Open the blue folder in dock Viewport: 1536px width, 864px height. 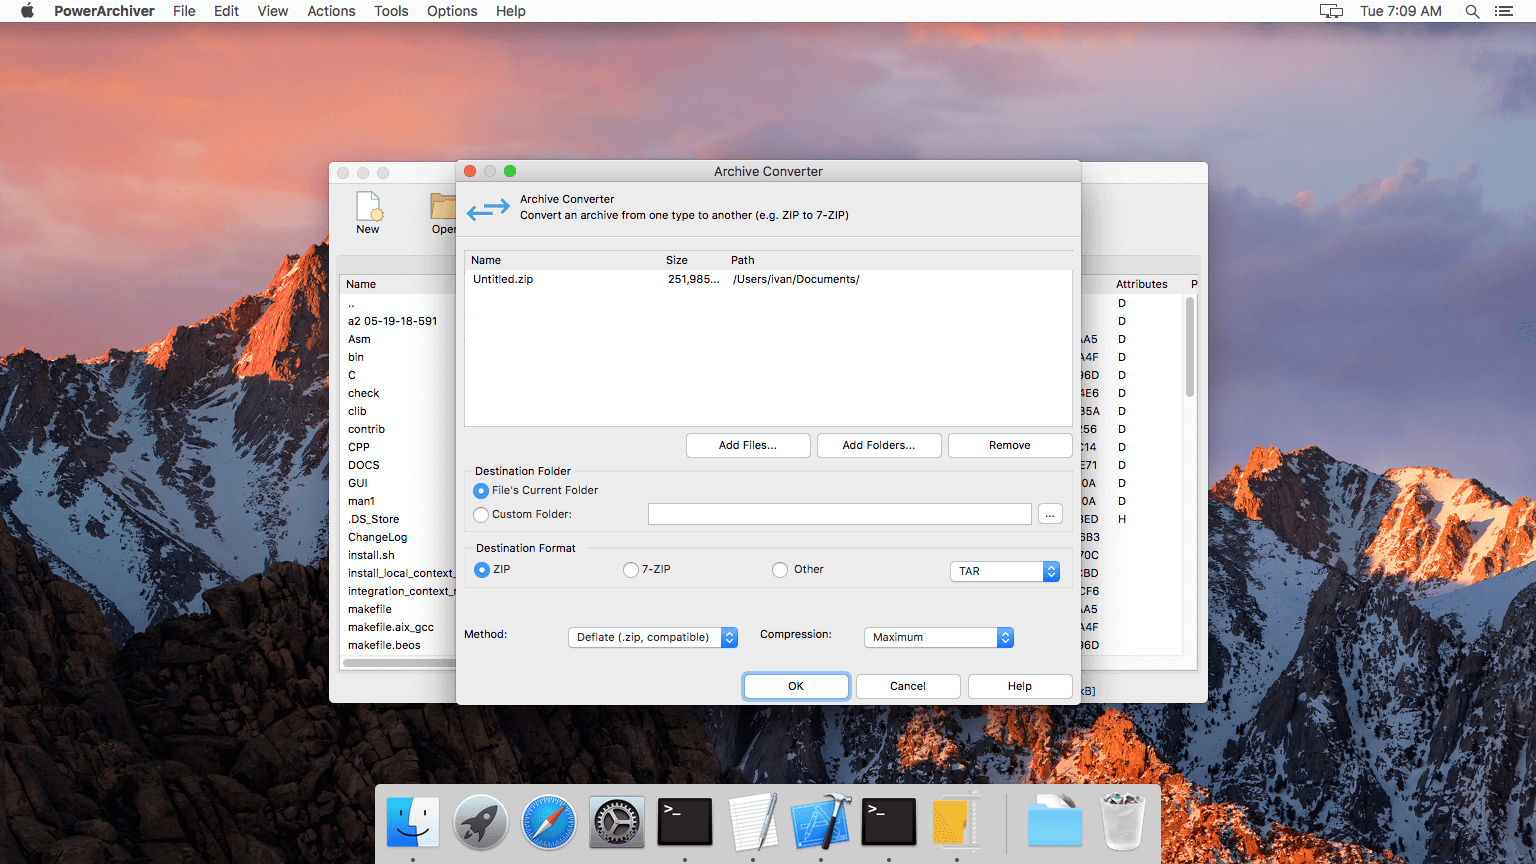[1055, 822]
